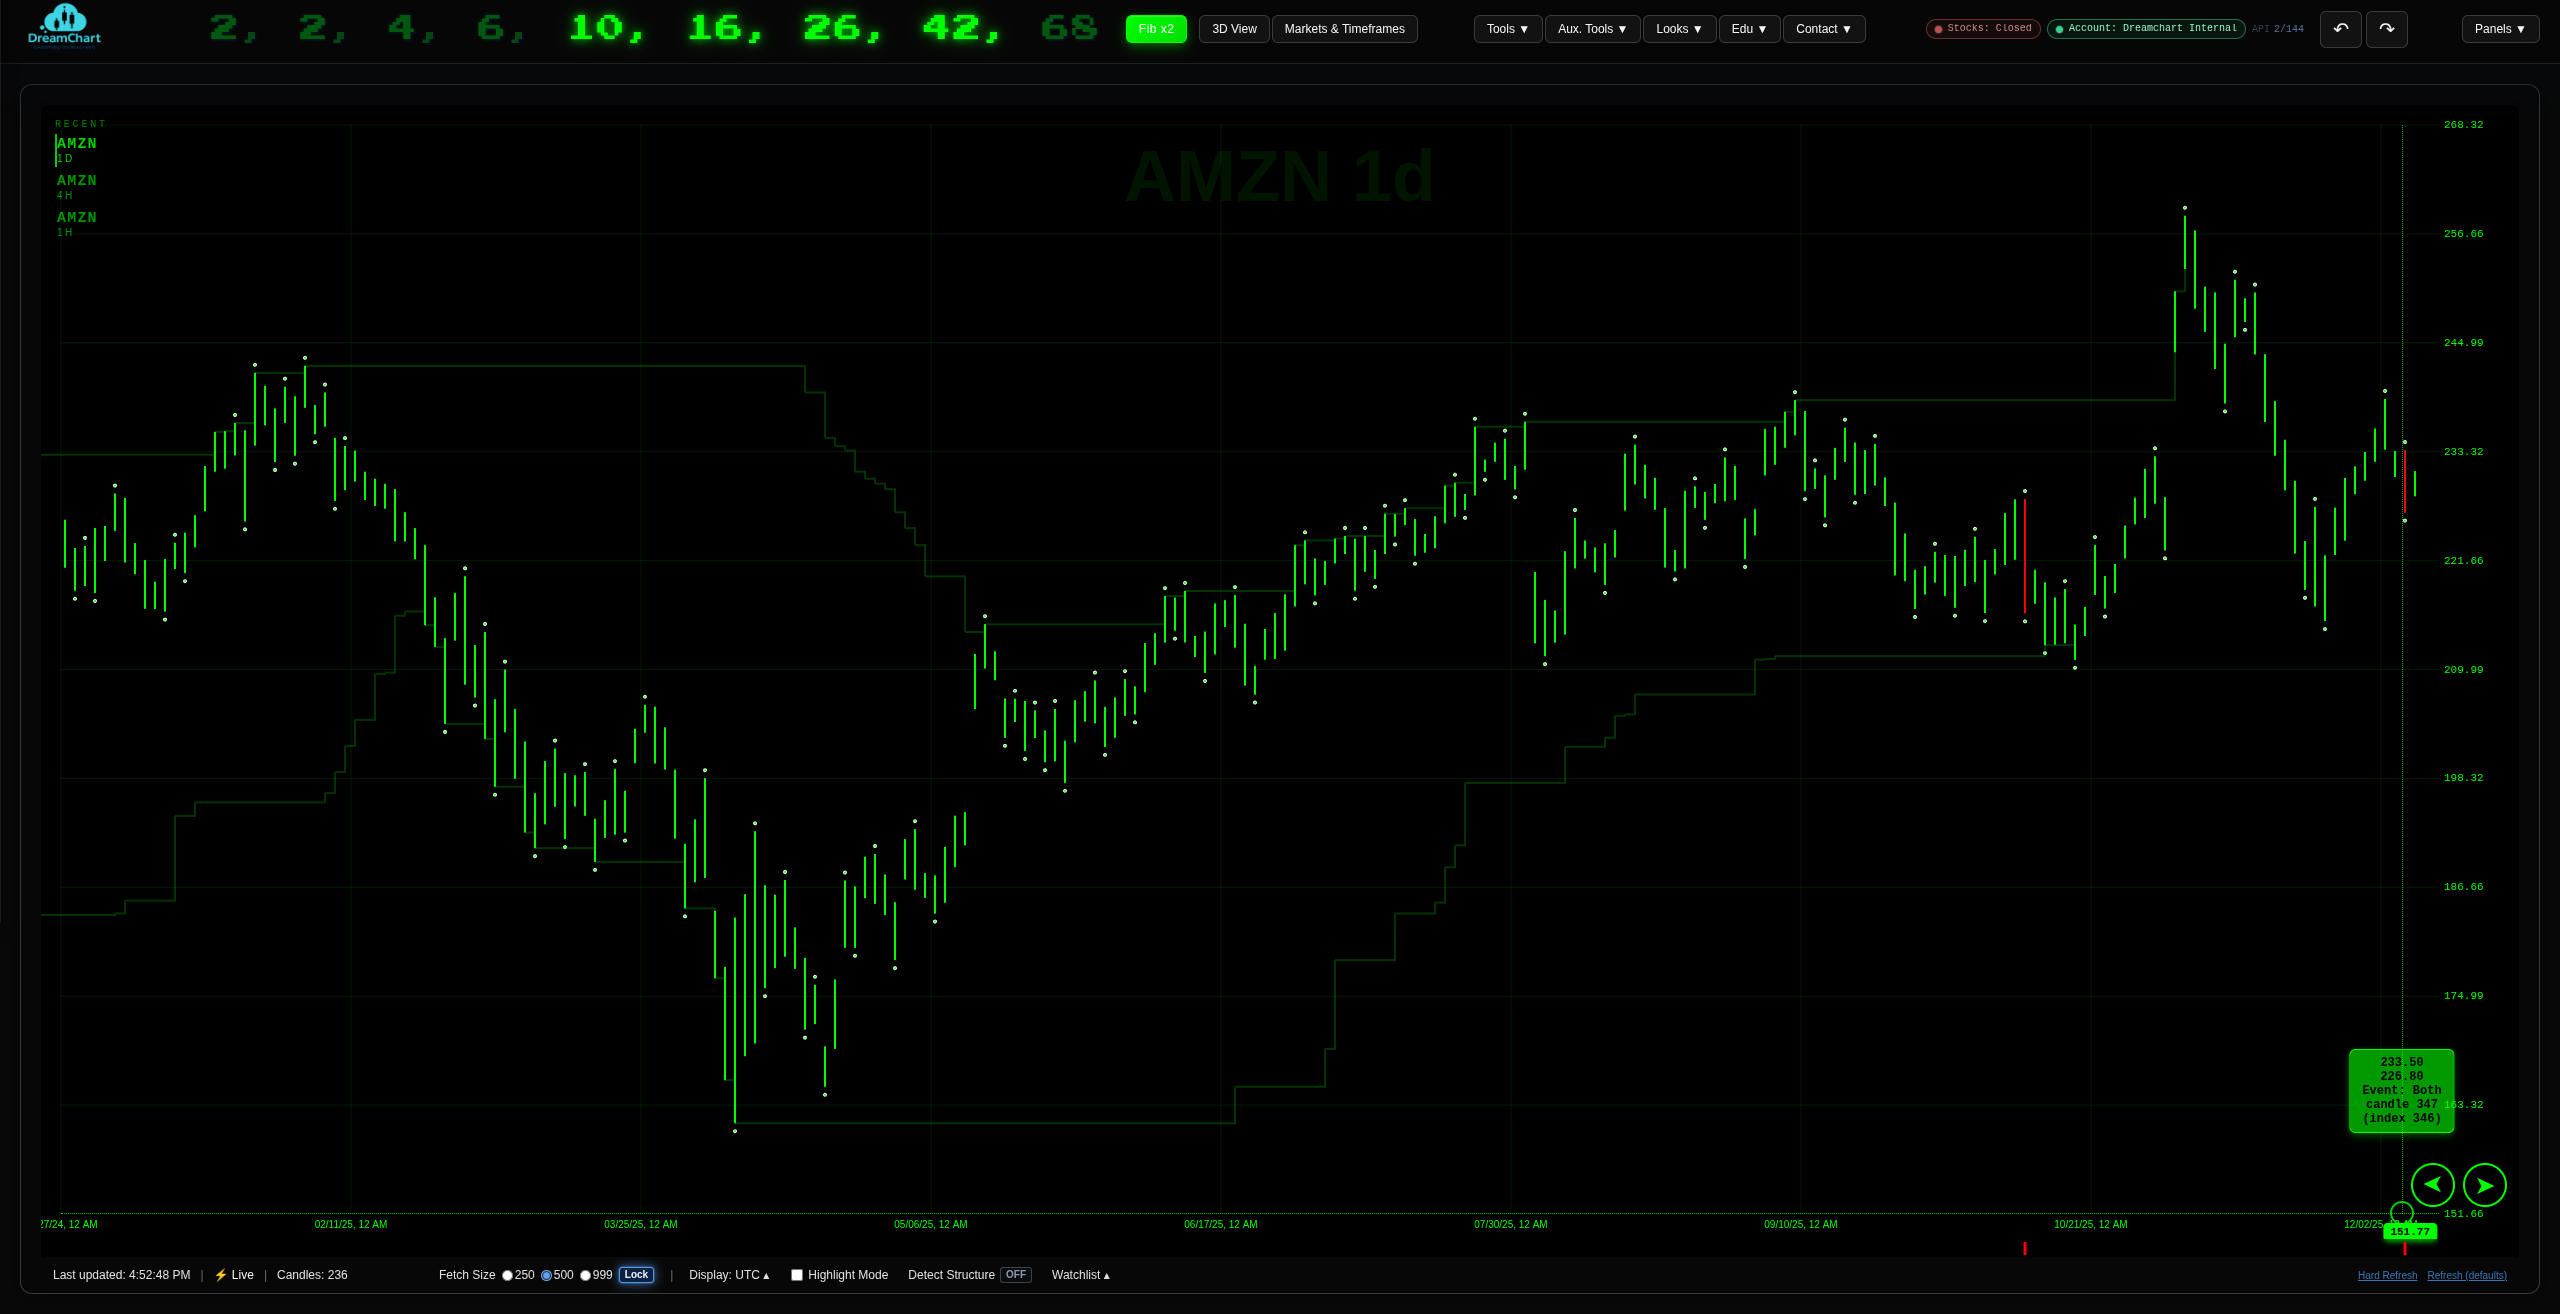Select Fetch Size 250 radio

coord(507,1275)
